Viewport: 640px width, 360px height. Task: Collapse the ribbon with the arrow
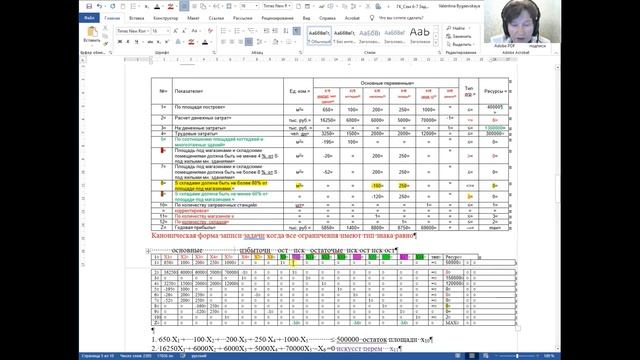click(x=556, y=53)
